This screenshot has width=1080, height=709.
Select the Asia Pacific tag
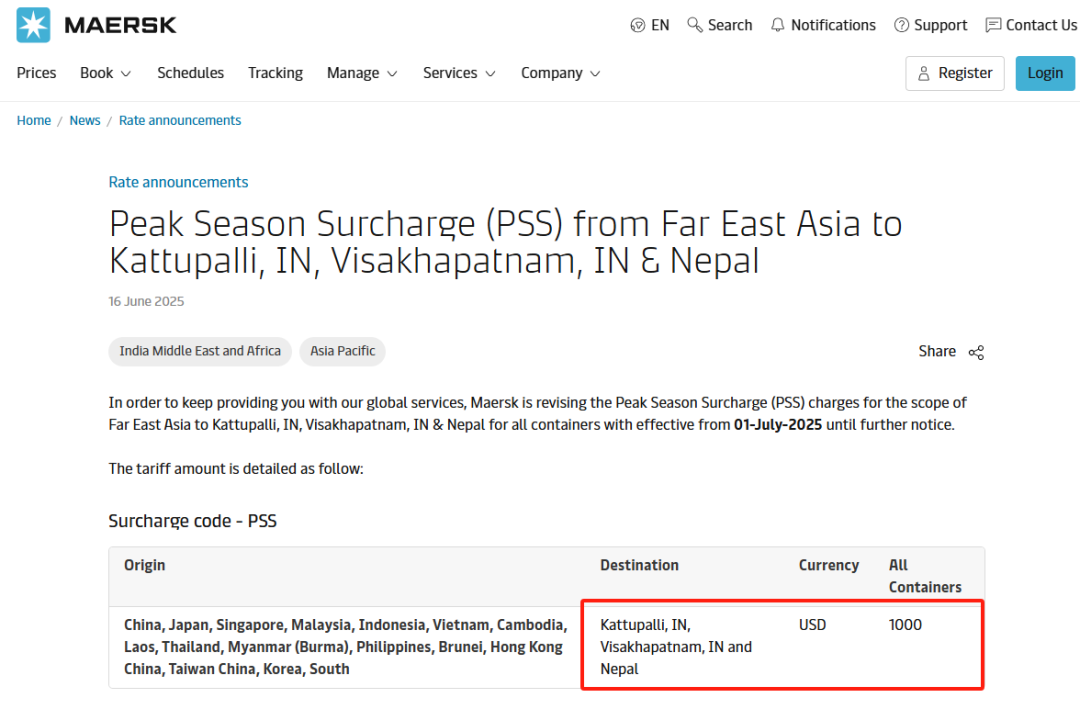pos(343,351)
